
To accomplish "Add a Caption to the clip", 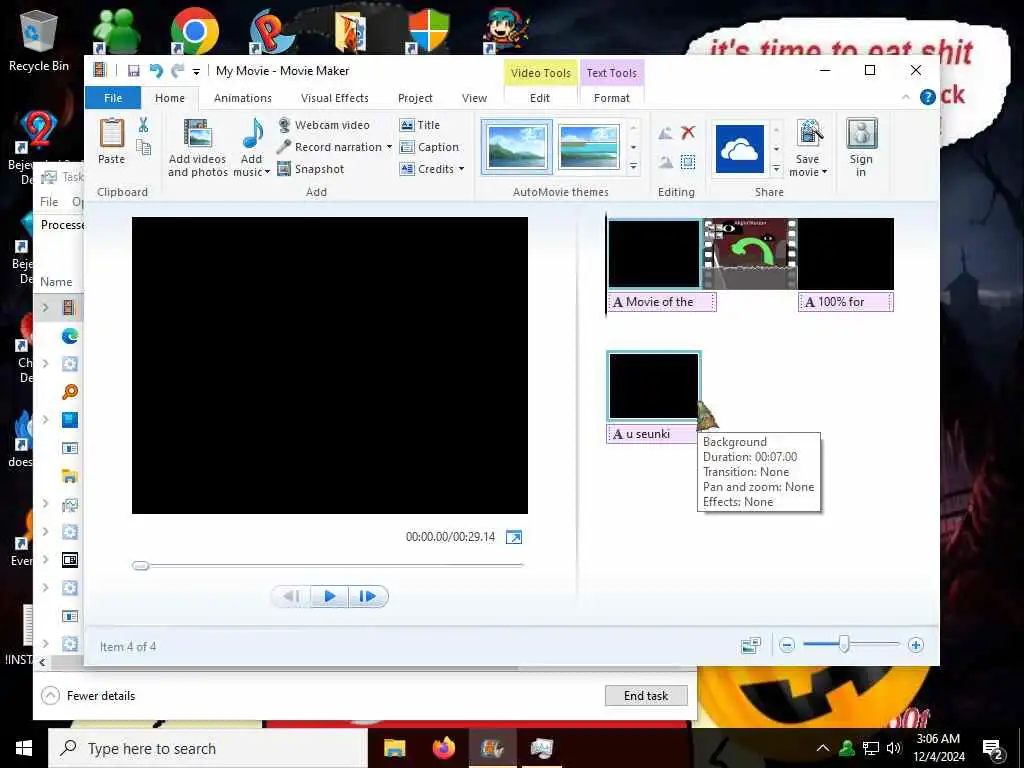I will point(429,147).
